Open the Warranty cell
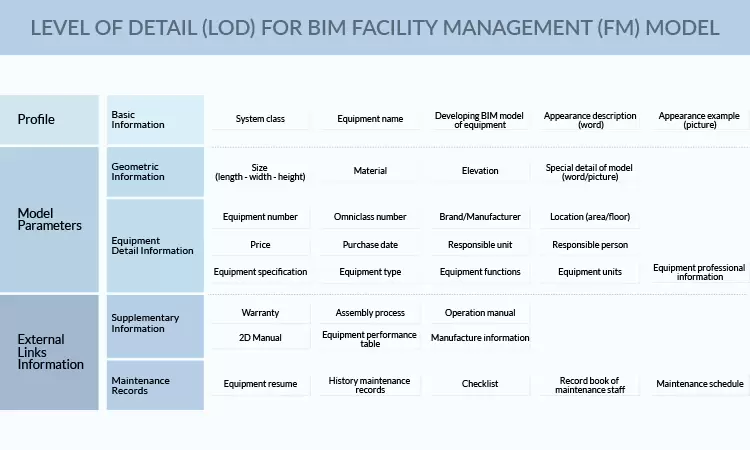Image resolution: width=750 pixels, height=450 pixels. (260, 313)
